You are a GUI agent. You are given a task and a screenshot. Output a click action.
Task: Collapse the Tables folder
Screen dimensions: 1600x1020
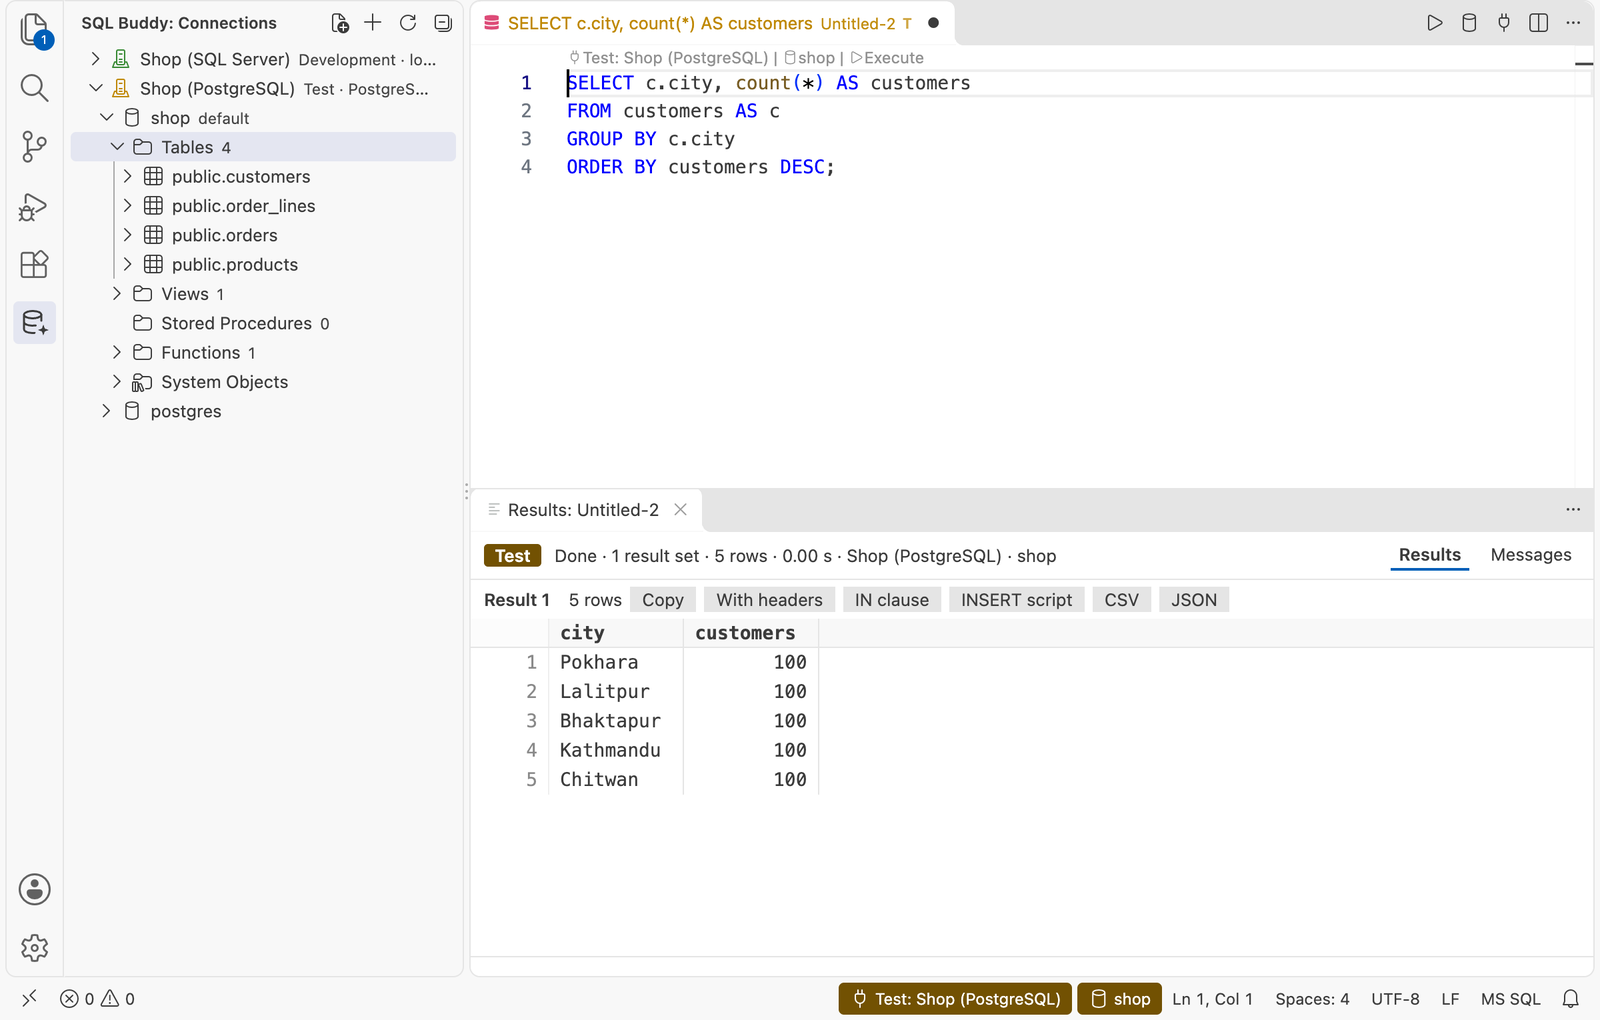click(x=117, y=147)
